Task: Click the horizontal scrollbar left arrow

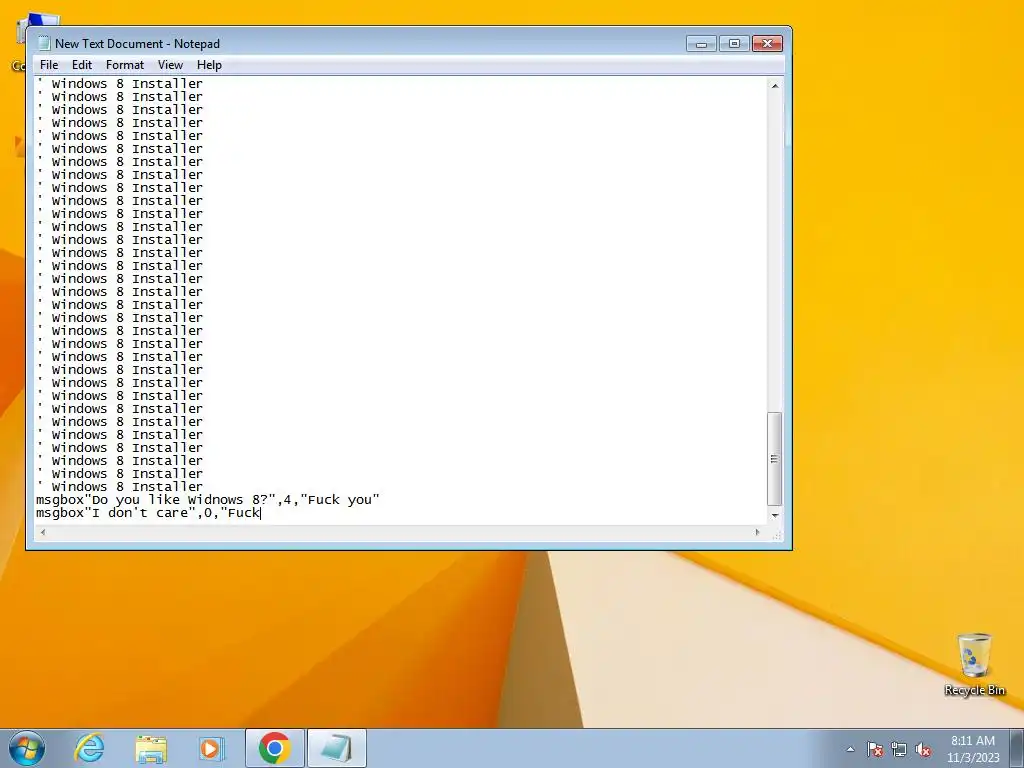Action: pos(43,532)
